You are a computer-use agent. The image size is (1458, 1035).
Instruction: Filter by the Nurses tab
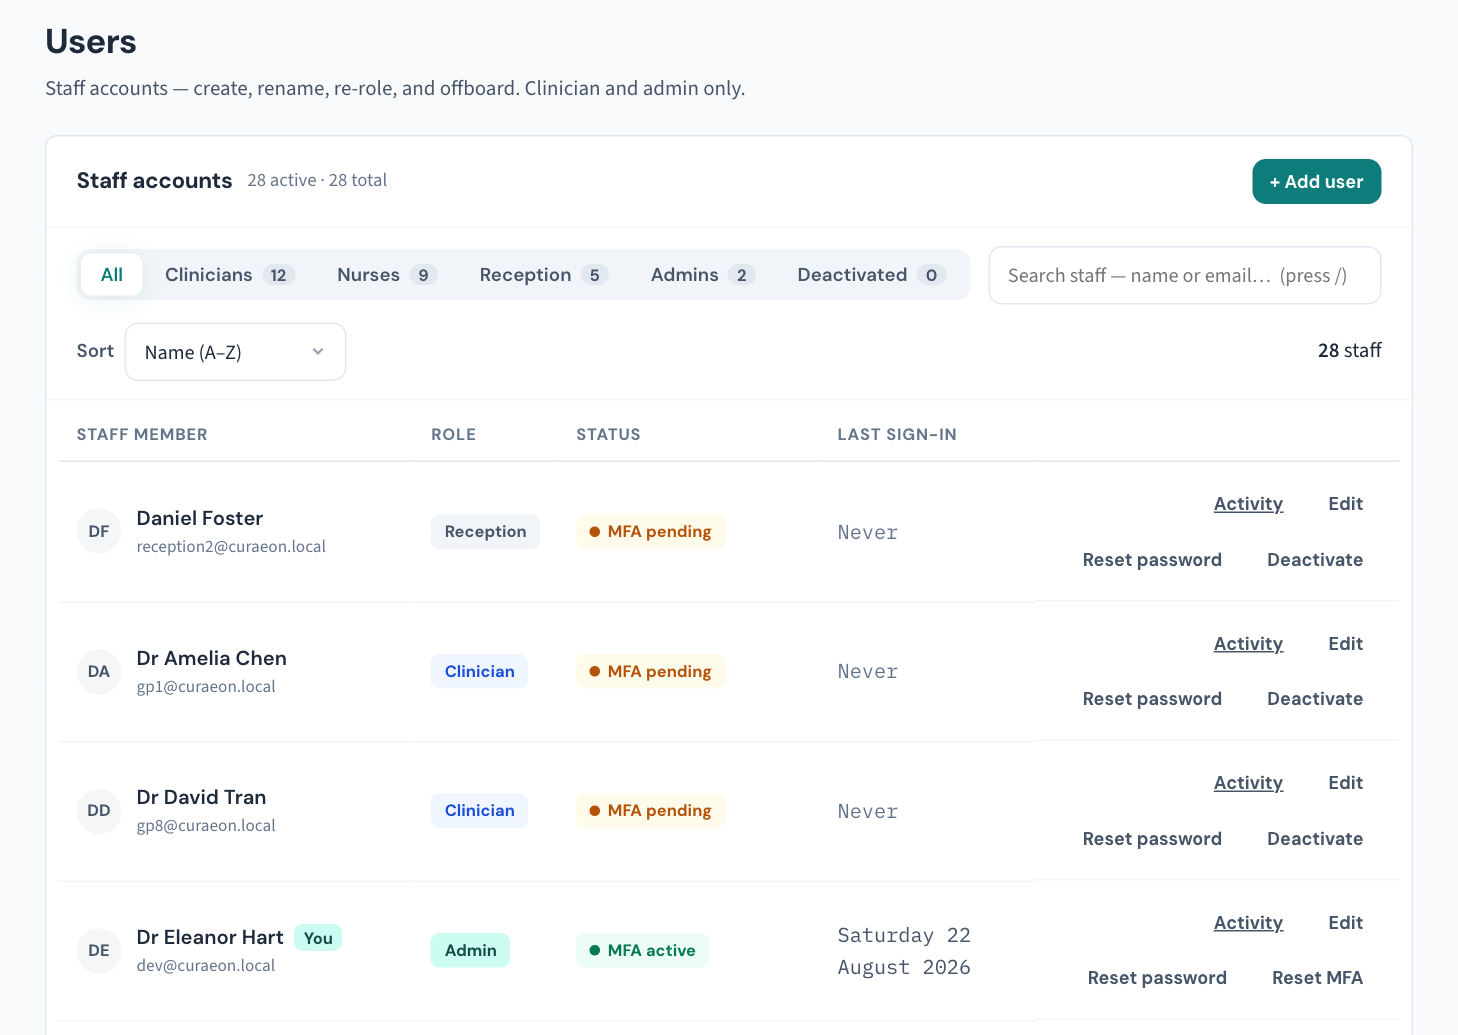[x=387, y=275]
